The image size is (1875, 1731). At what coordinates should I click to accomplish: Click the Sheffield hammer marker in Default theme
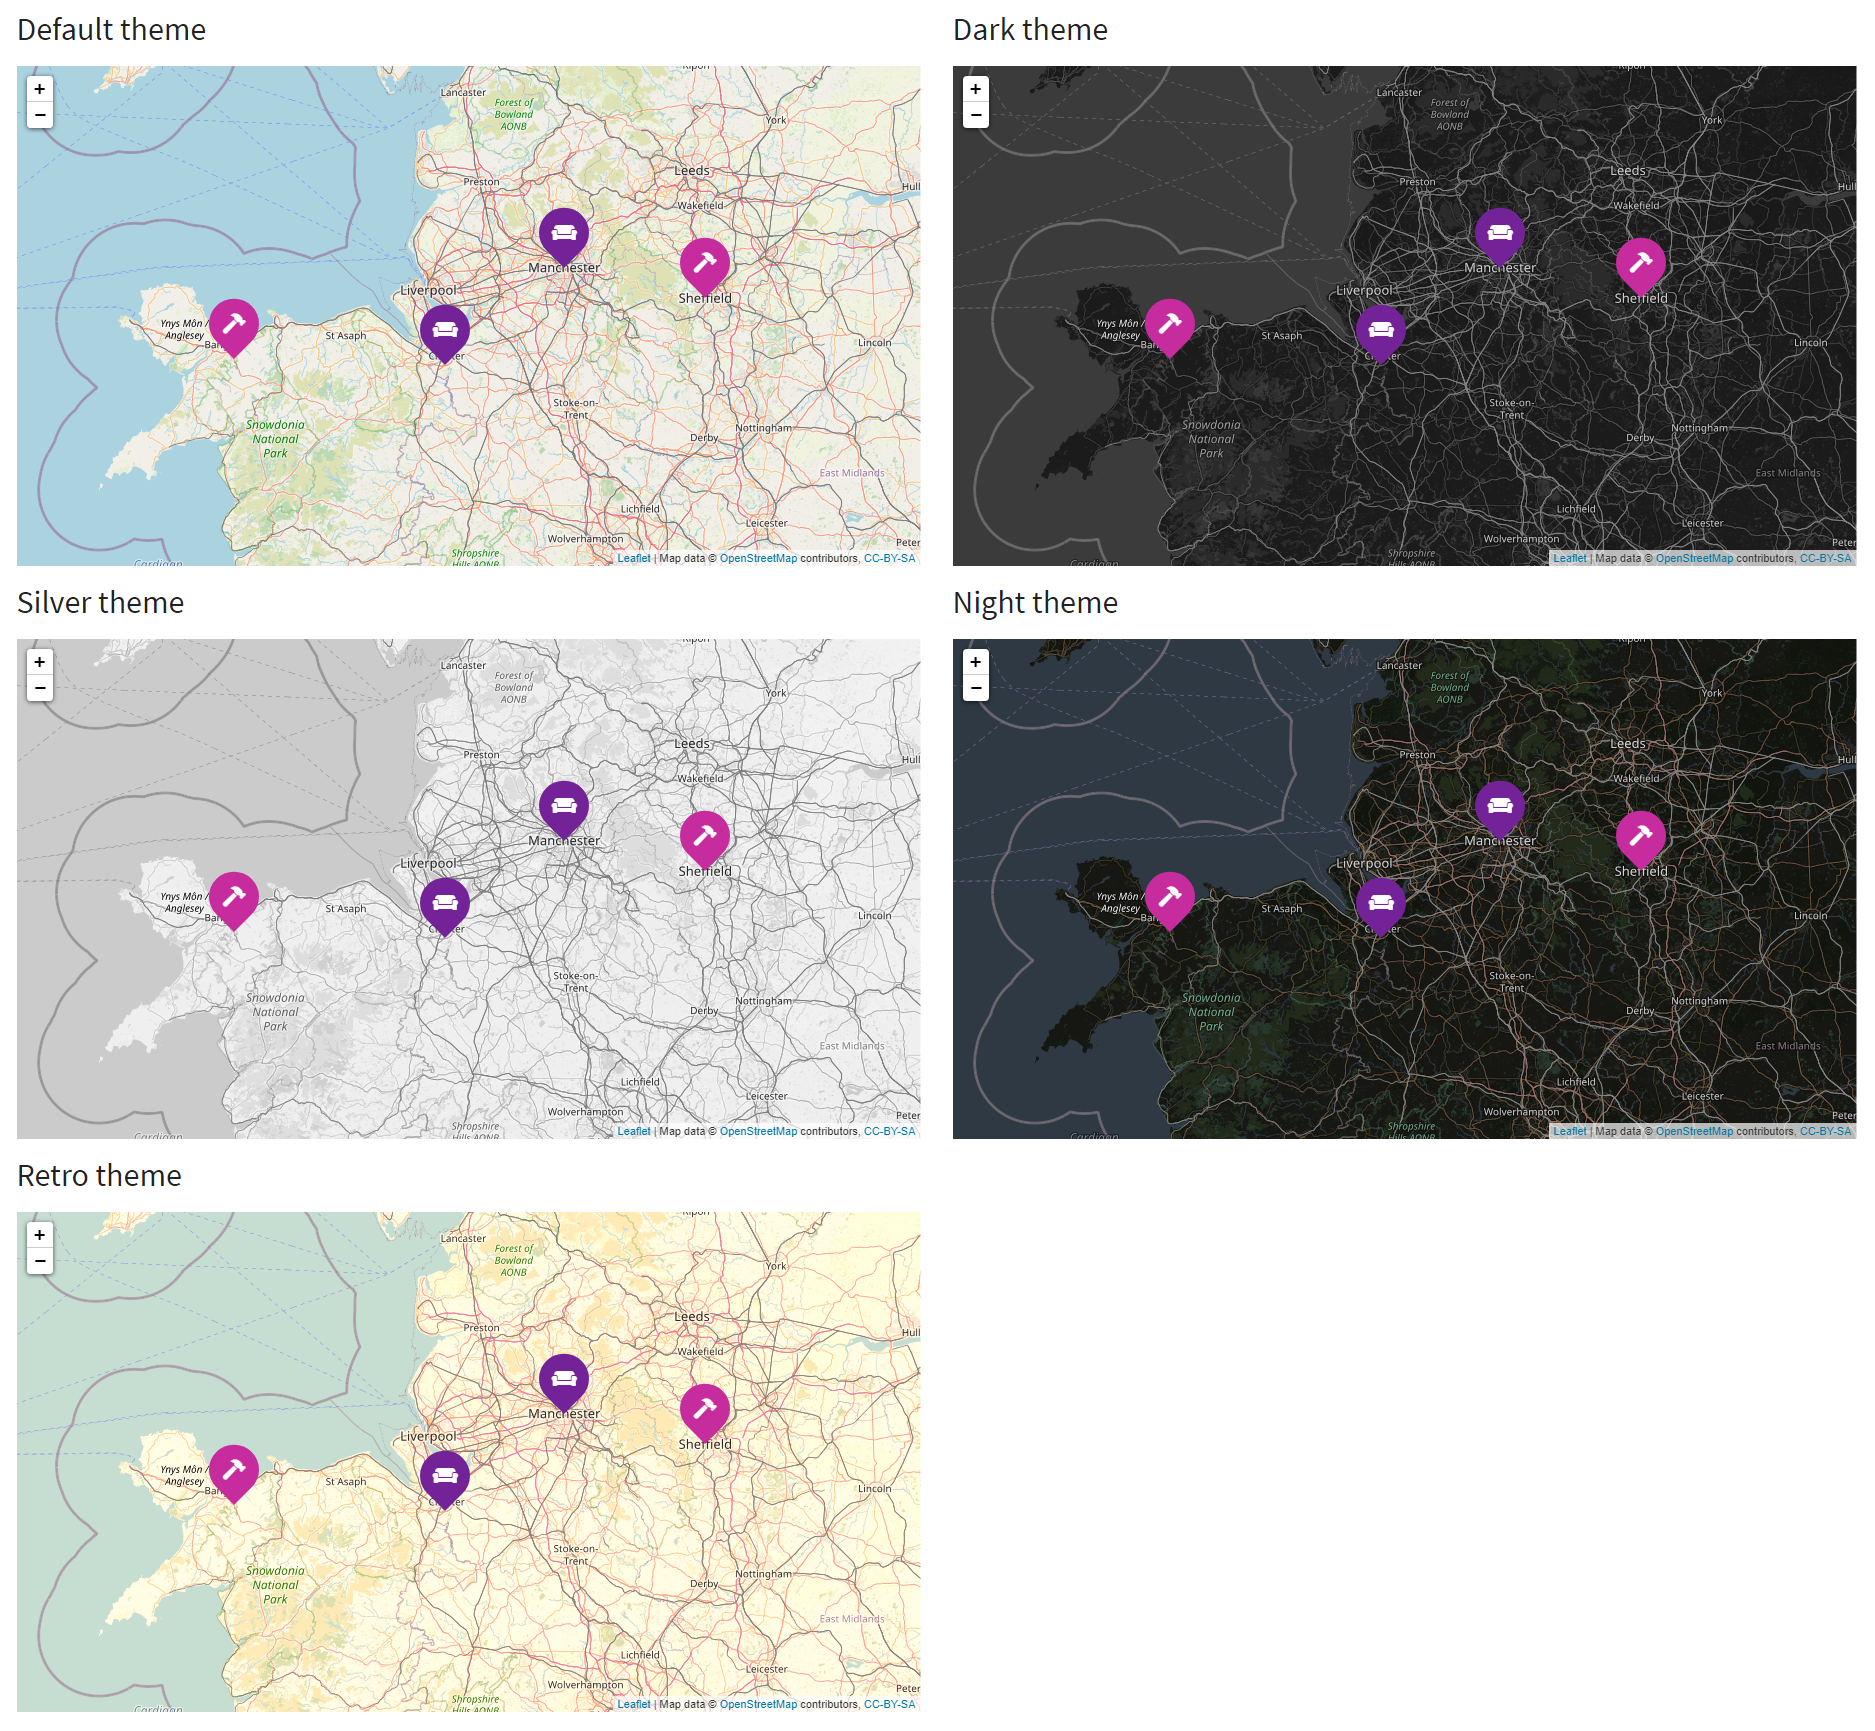click(705, 266)
